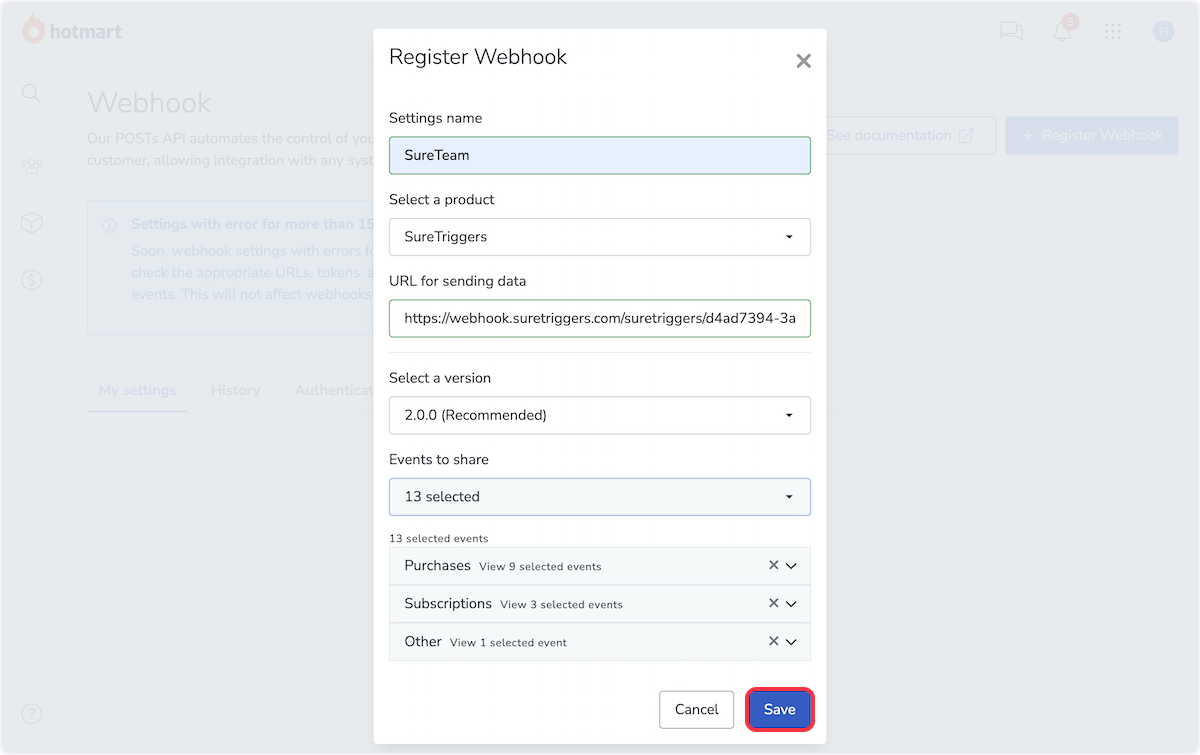This screenshot has height=755, width=1200.
Task: Click the See documentation button
Action: (x=901, y=135)
